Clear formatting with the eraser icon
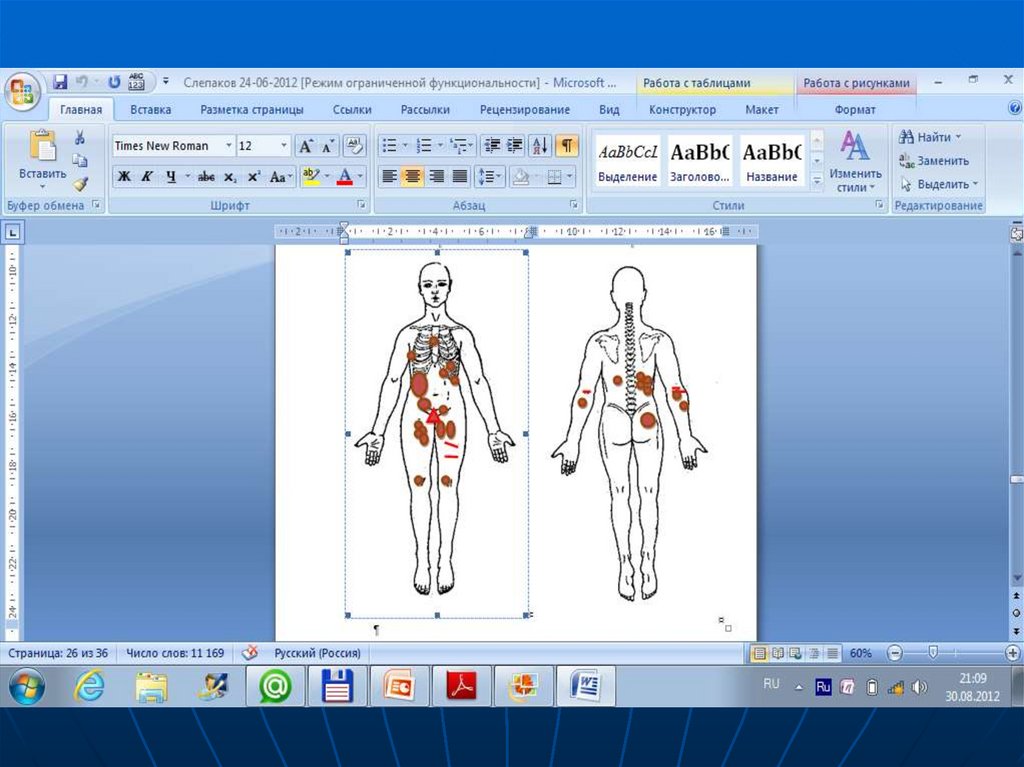The image size is (1024, 767). click(x=355, y=145)
